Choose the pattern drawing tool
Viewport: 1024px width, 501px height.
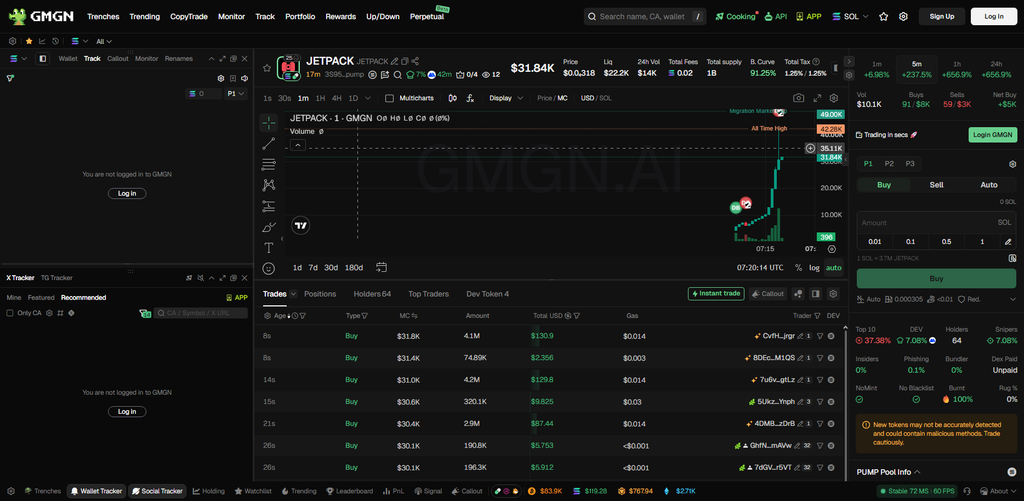tap(268, 186)
